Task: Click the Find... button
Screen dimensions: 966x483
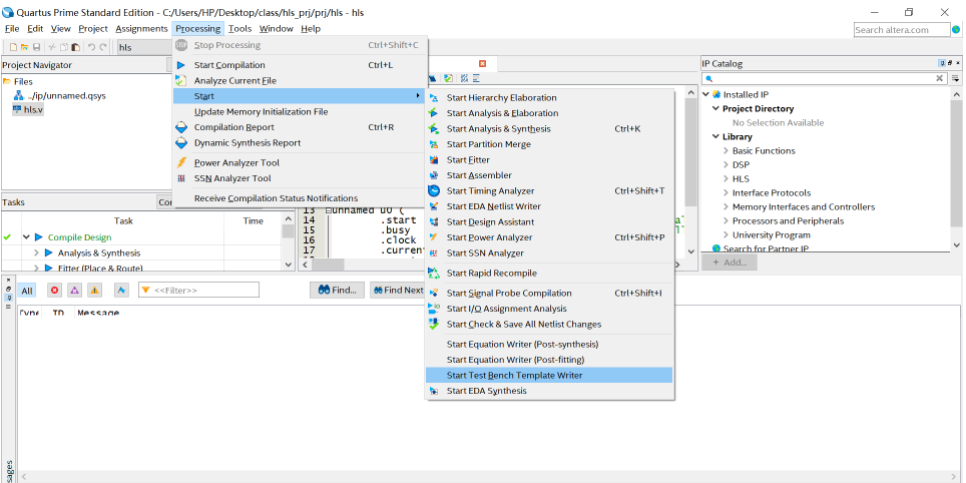Action: click(337, 290)
